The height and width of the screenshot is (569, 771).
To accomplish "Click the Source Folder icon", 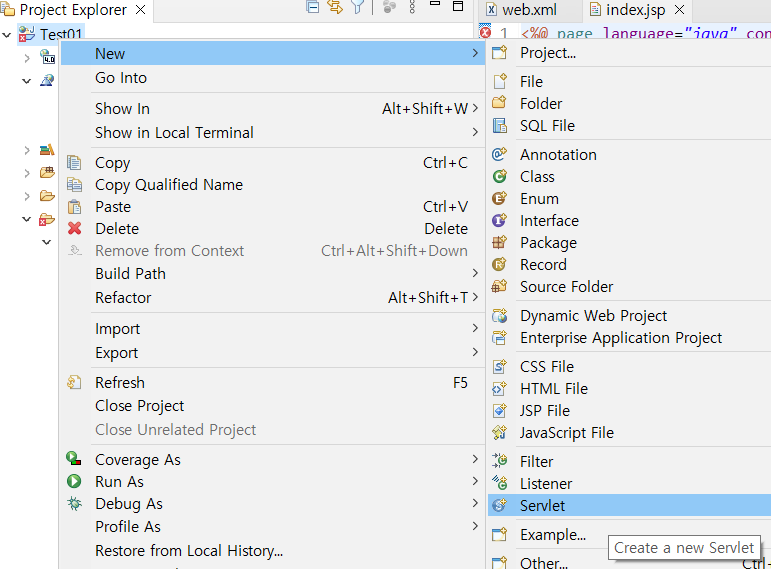I will (x=500, y=286).
